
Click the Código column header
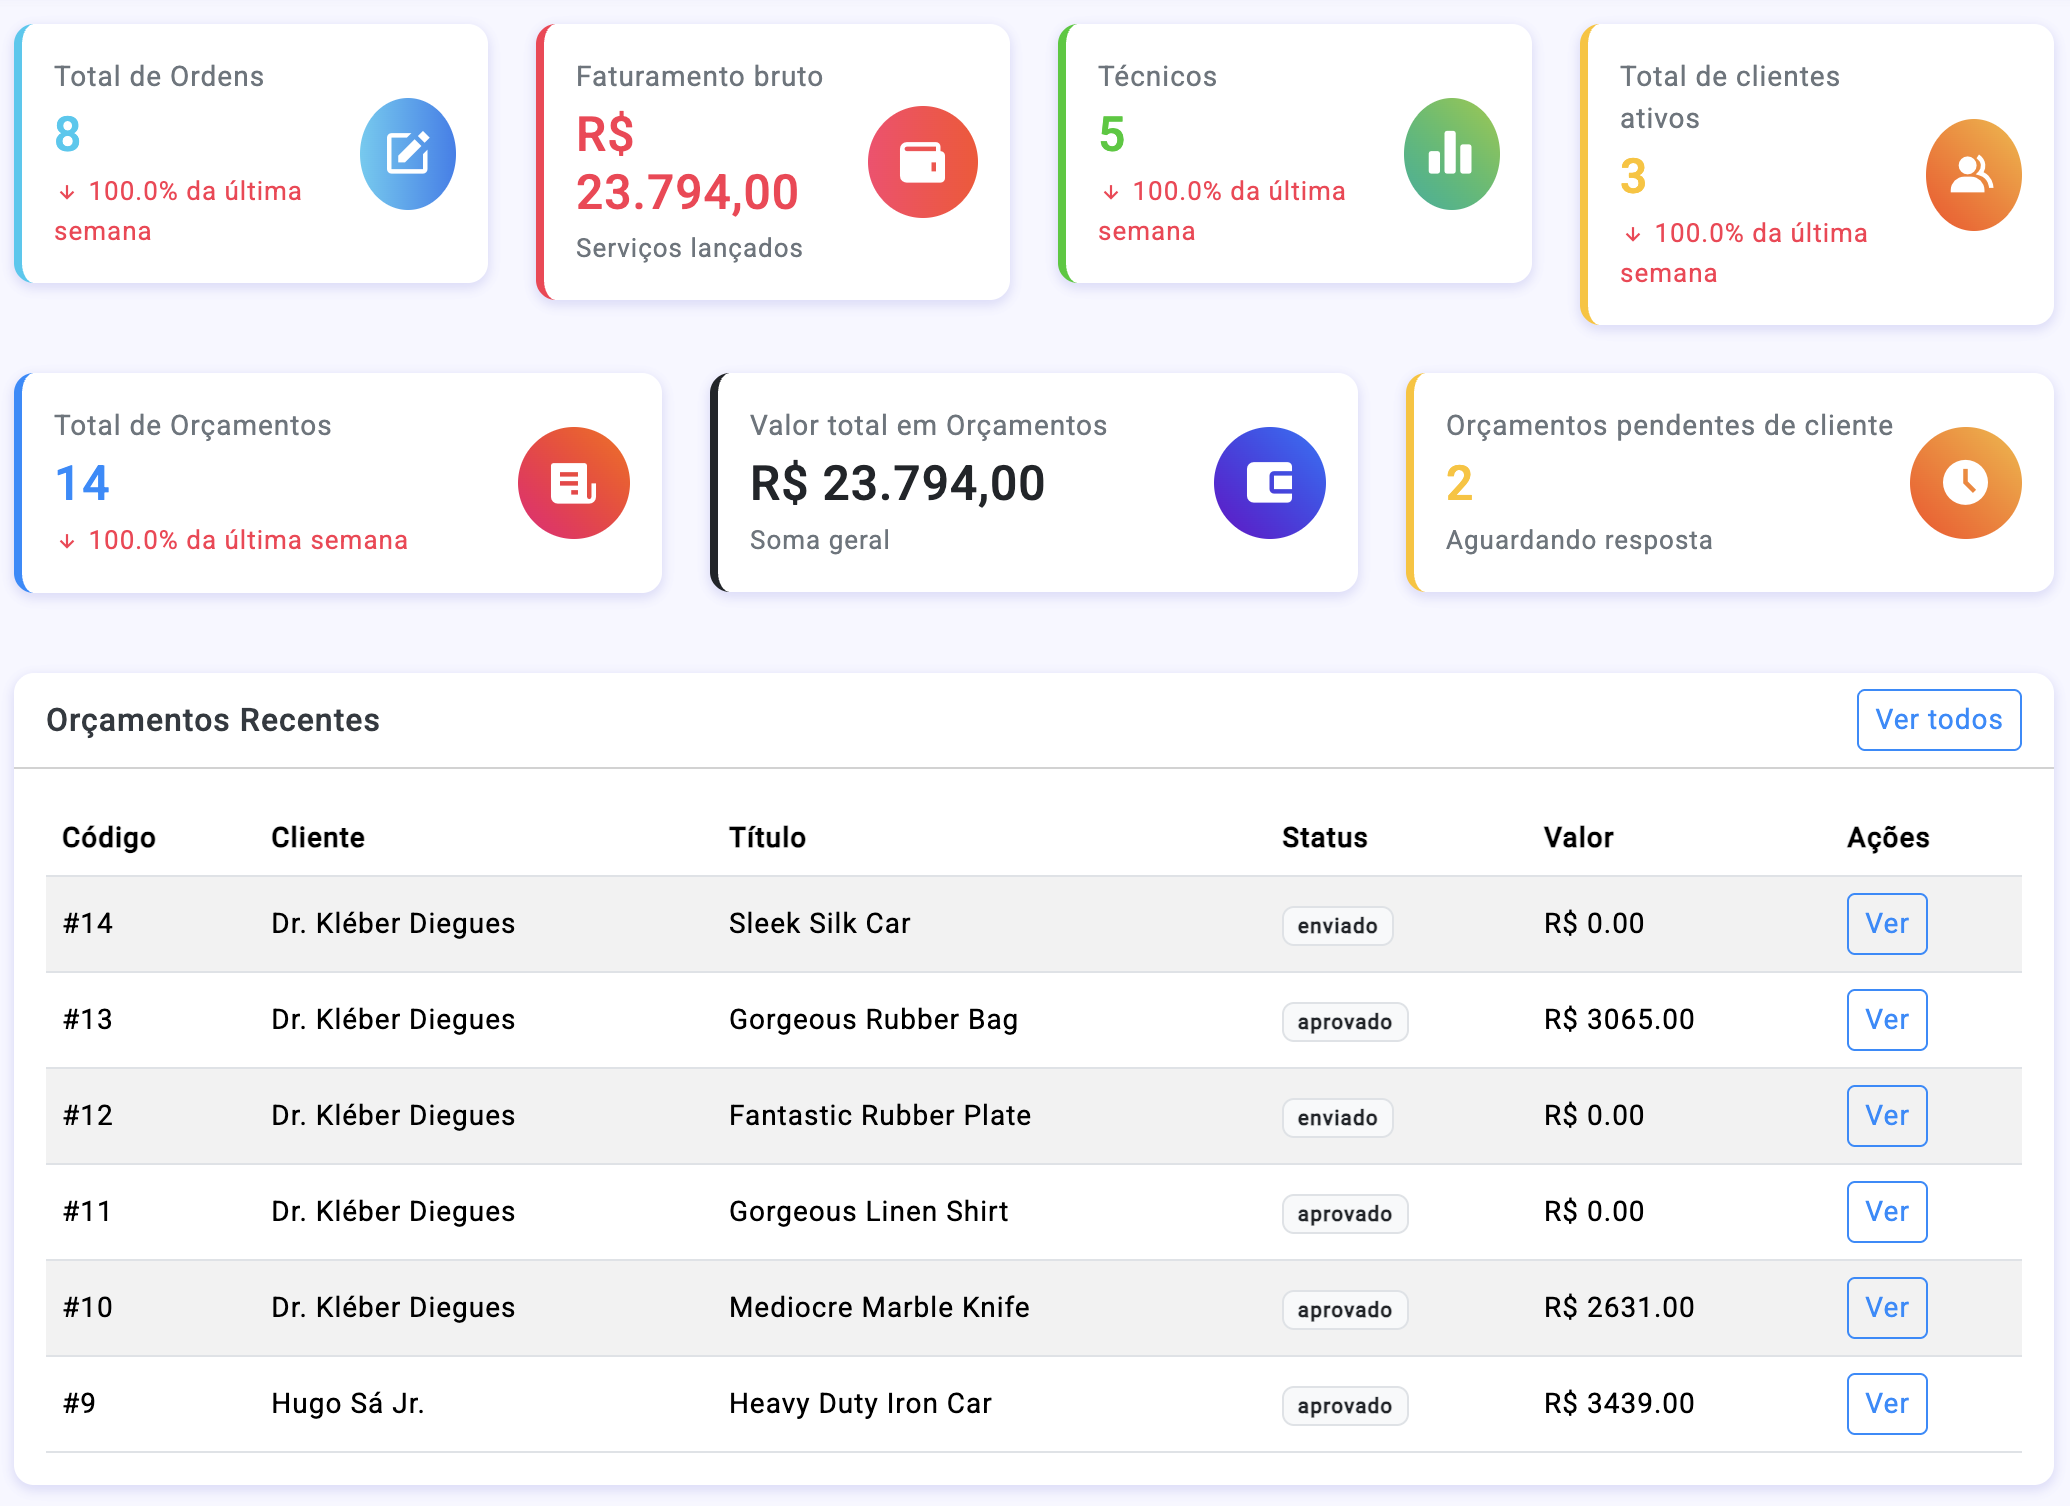pos(109,837)
